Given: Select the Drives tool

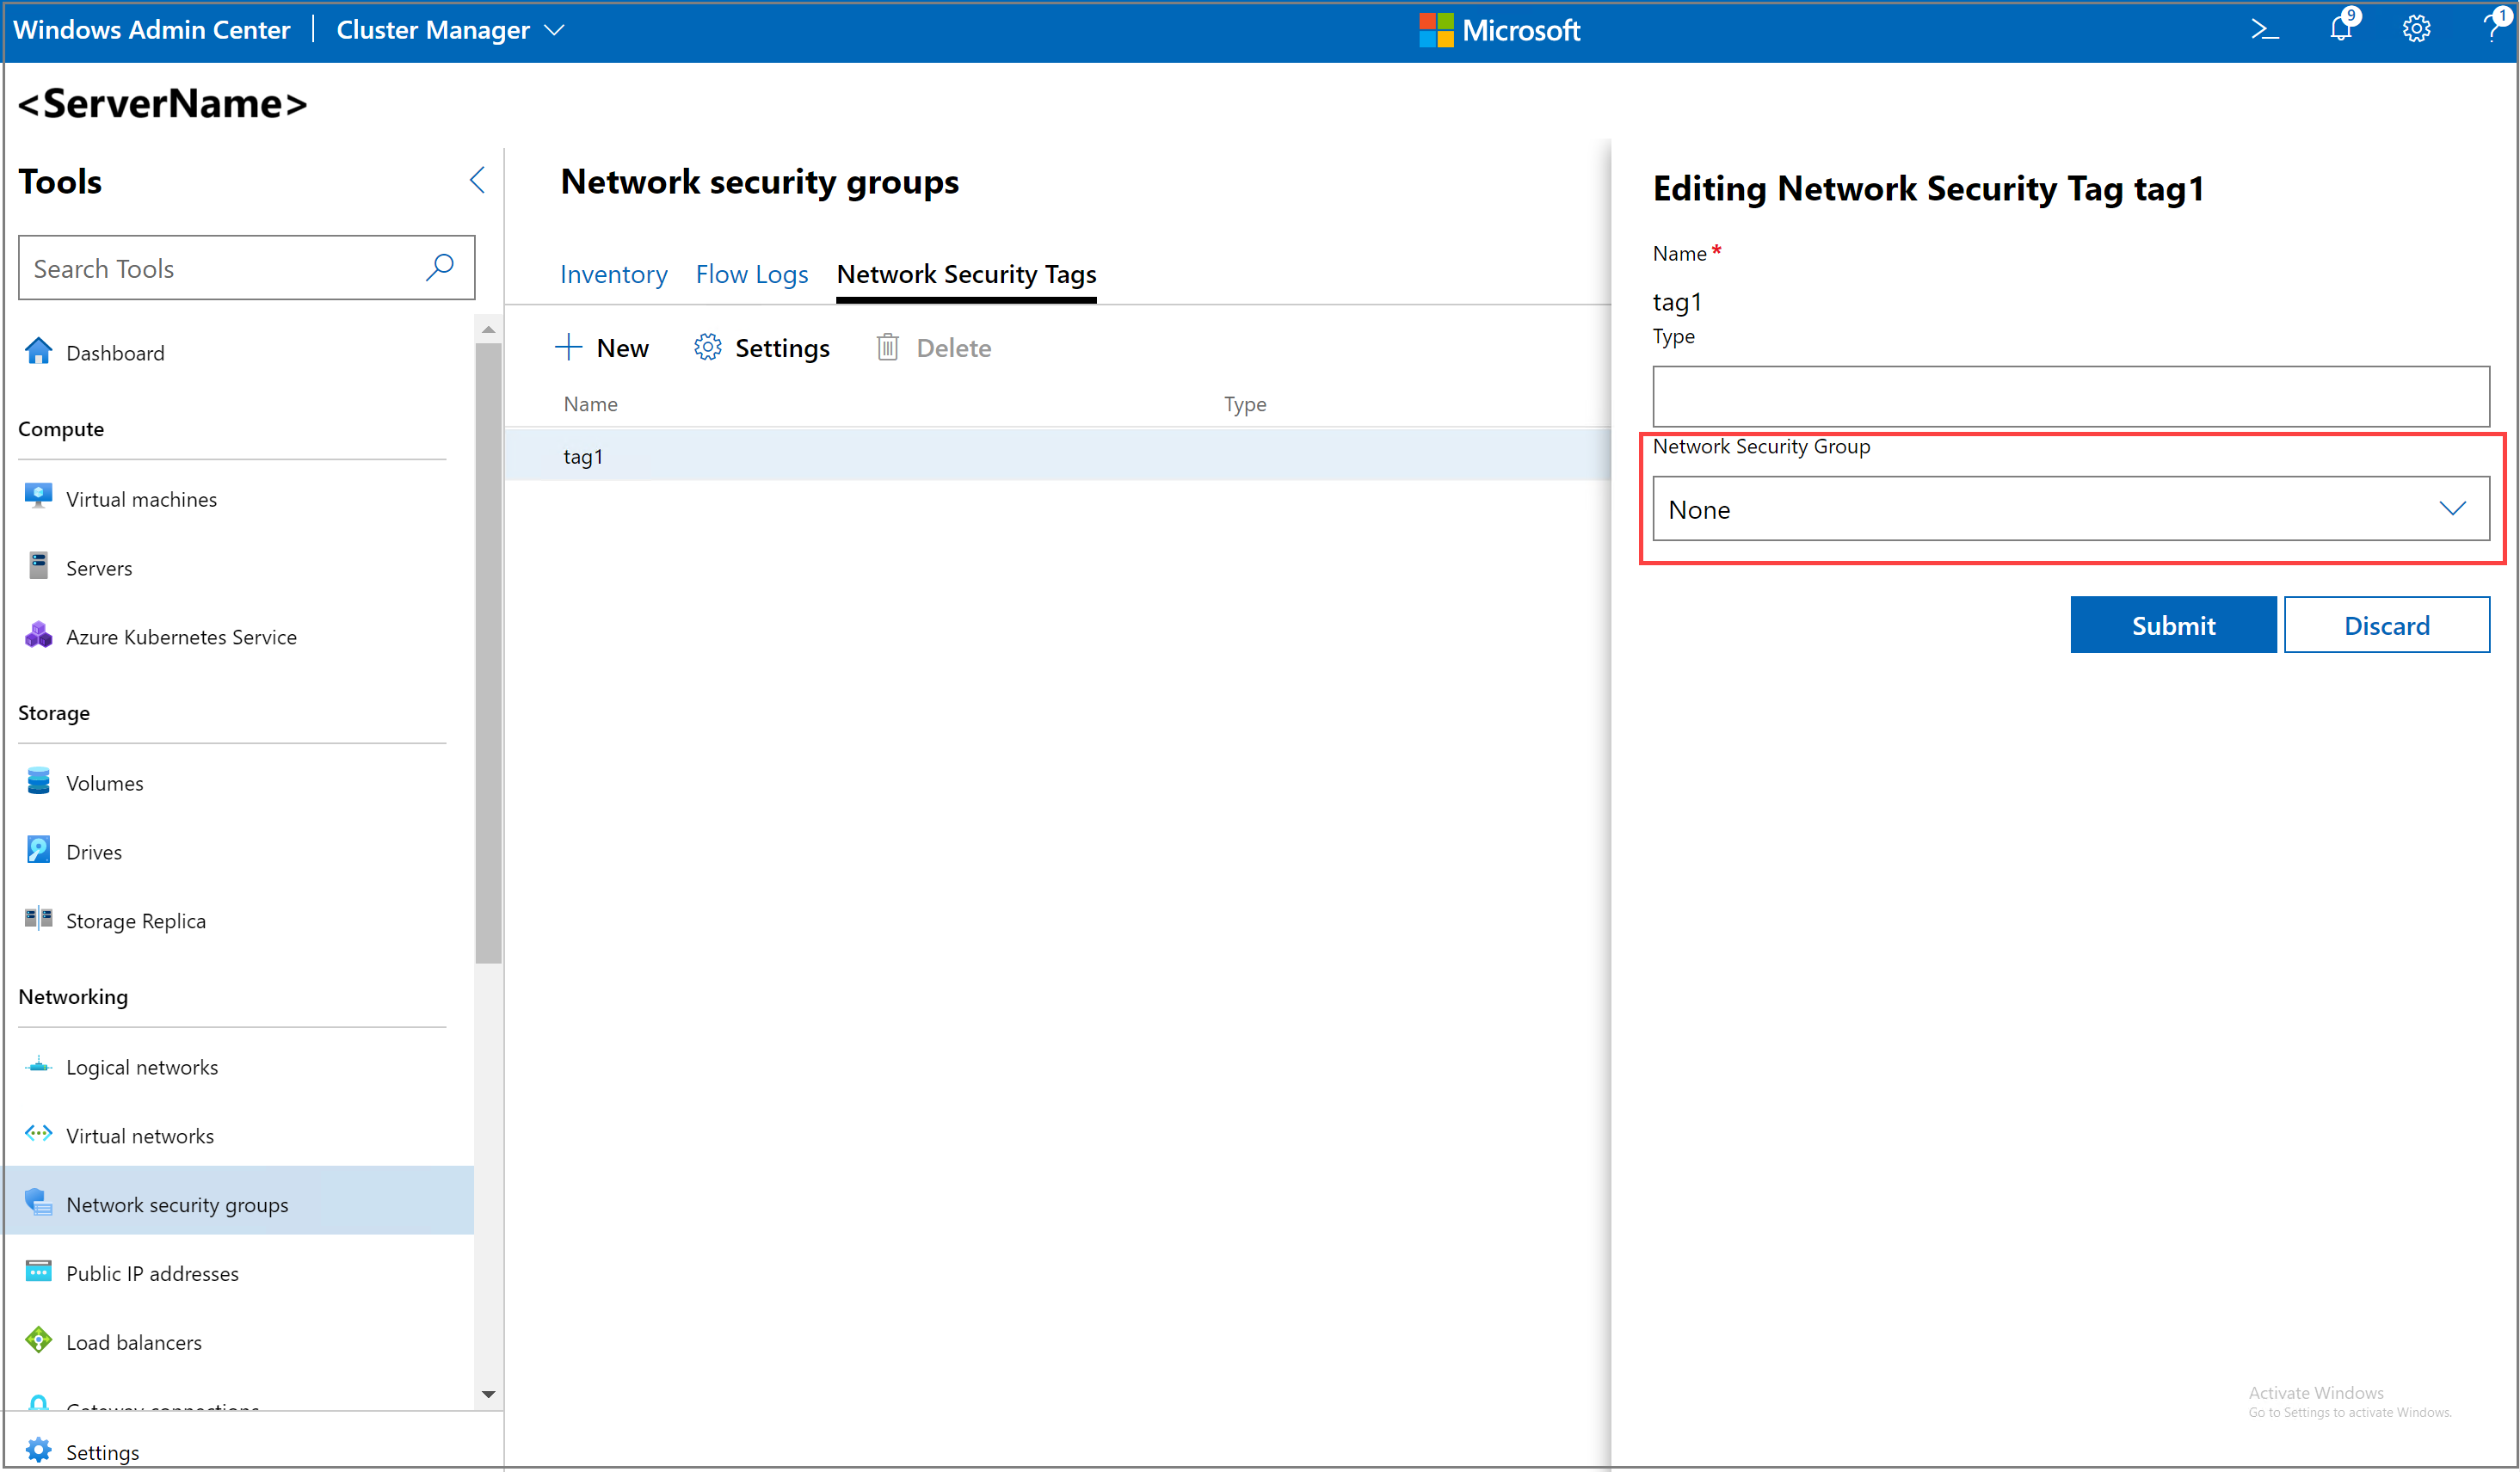Looking at the screenshot, I should point(93,851).
